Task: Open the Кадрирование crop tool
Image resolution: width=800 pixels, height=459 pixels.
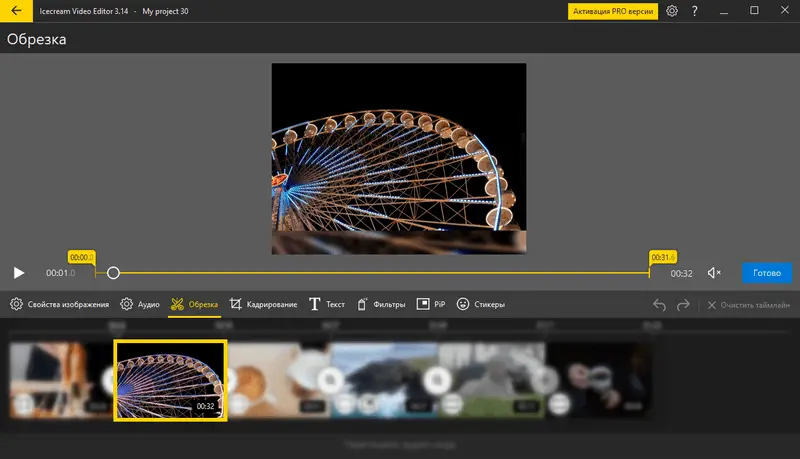Action: tap(263, 304)
